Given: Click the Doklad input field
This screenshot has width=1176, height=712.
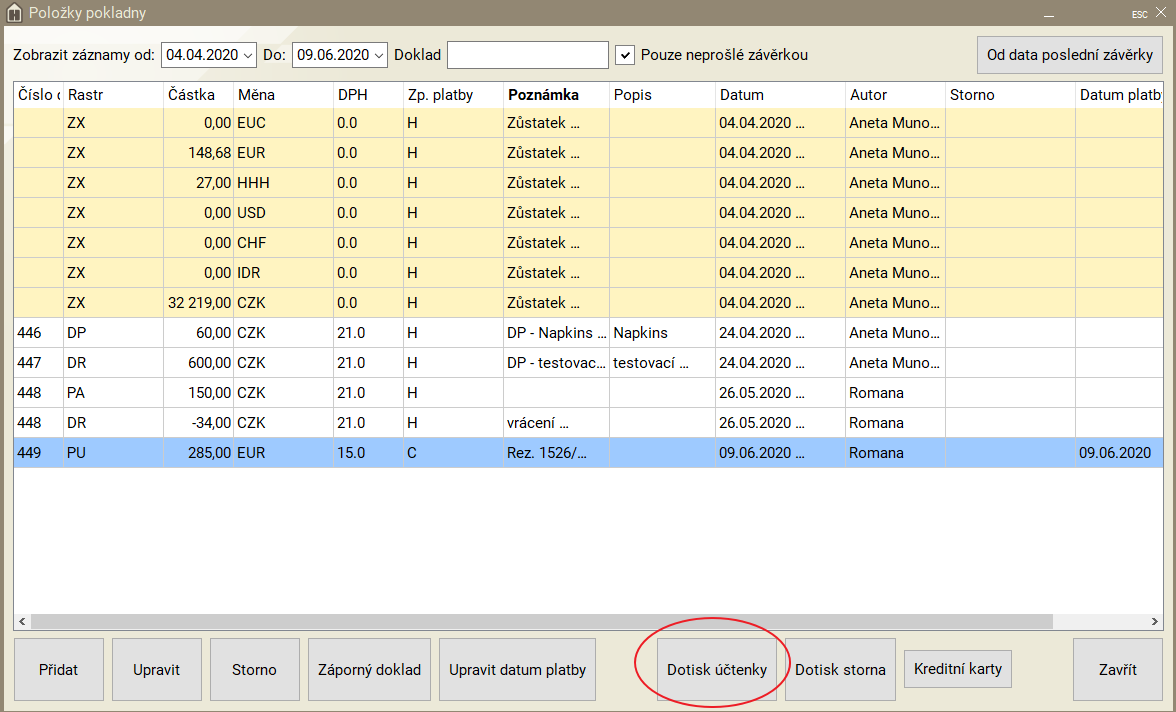Looking at the screenshot, I should [527, 55].
